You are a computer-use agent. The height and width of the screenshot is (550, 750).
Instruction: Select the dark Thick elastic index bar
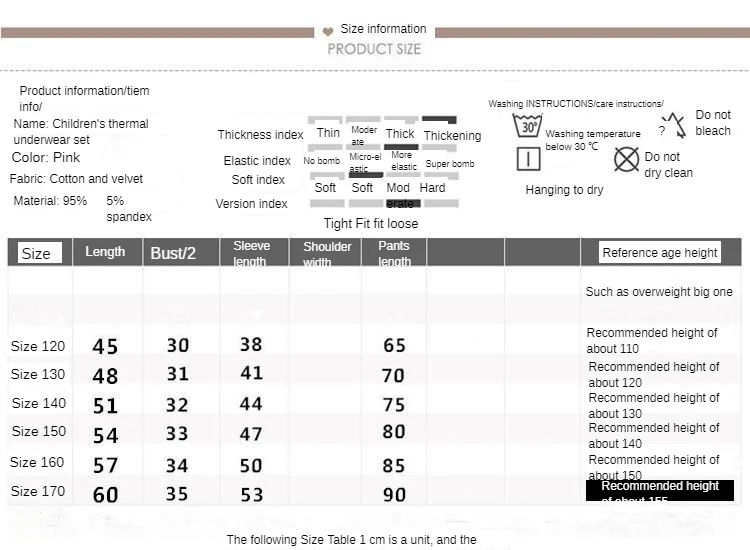point(401,147)
